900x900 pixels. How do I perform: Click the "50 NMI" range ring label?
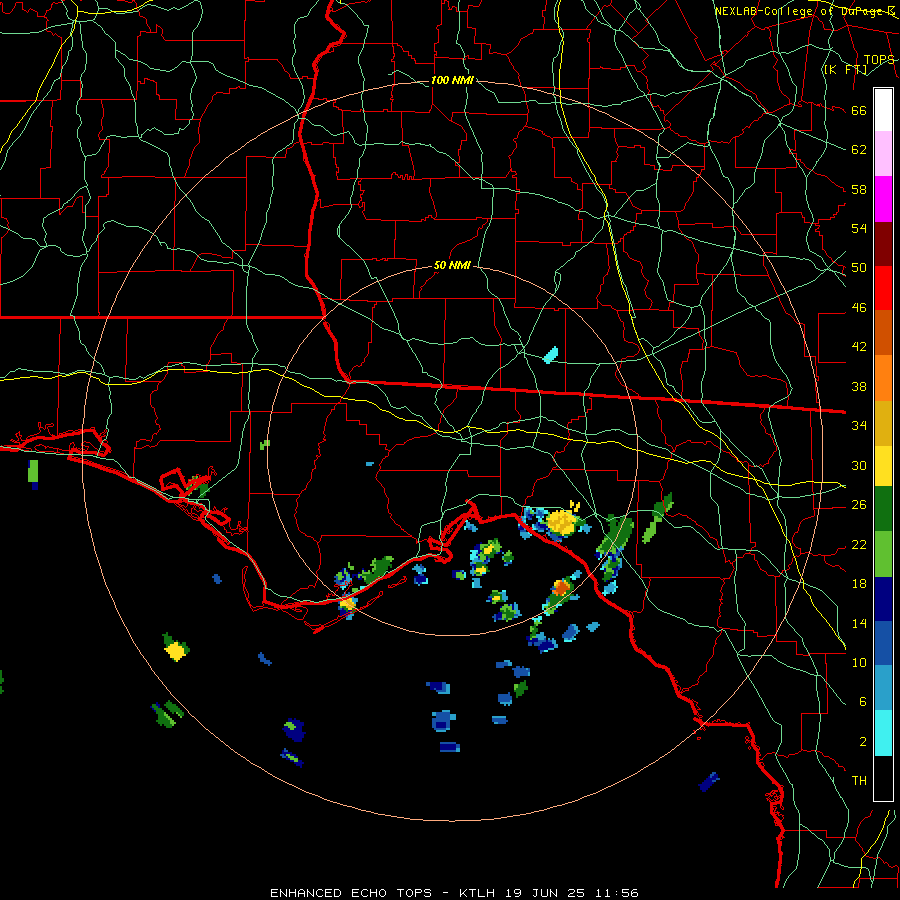[452, 265]
